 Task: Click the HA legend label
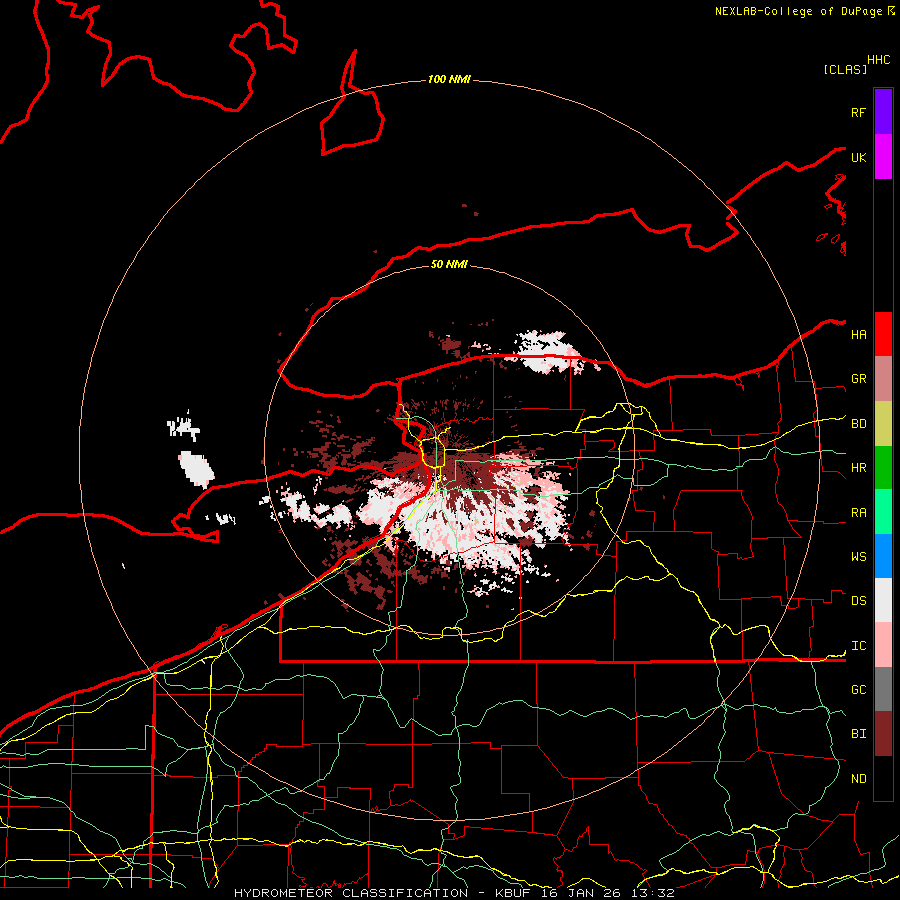coord(858,335)
